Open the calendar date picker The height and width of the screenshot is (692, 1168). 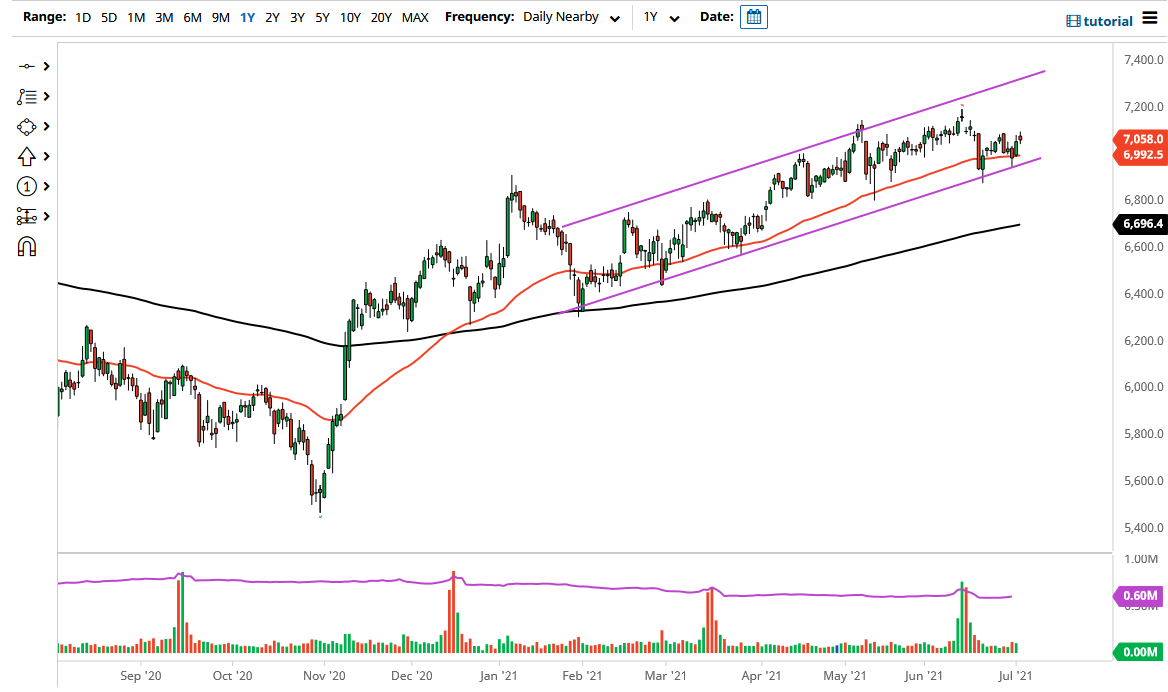click(x=753, y=16)
